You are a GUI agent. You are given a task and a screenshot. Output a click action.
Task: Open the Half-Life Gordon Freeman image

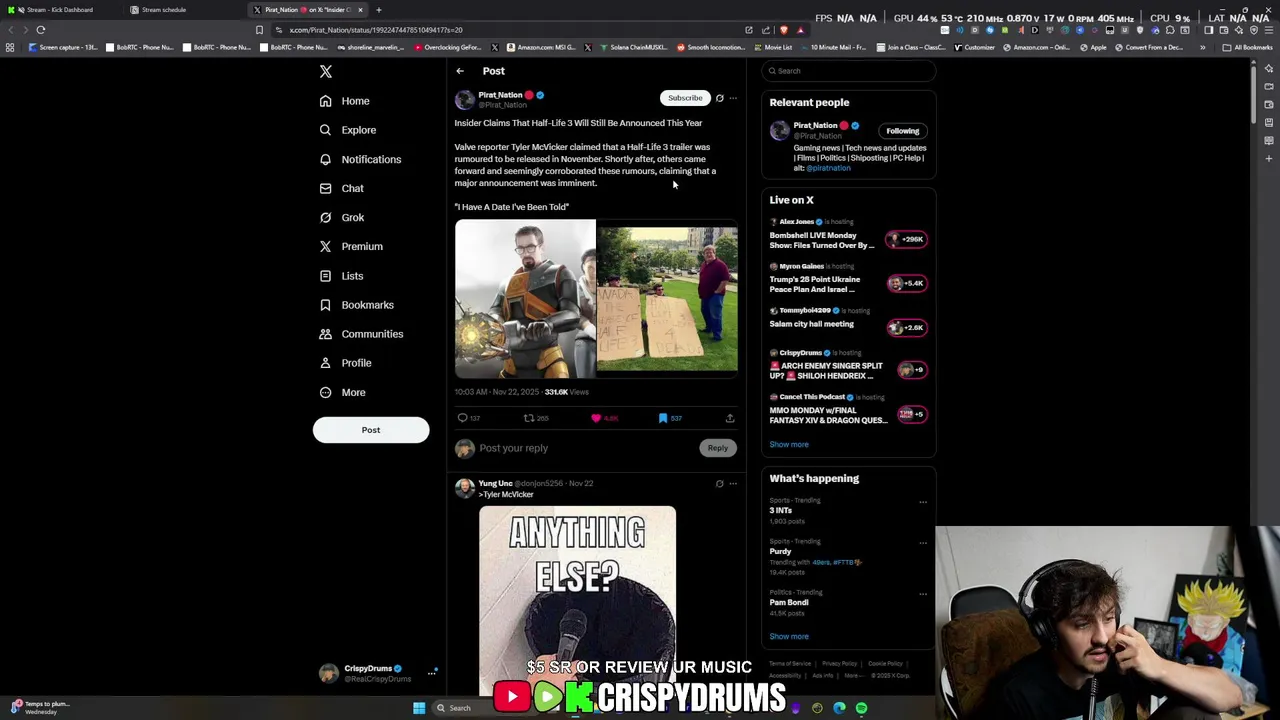pos(525,299)
